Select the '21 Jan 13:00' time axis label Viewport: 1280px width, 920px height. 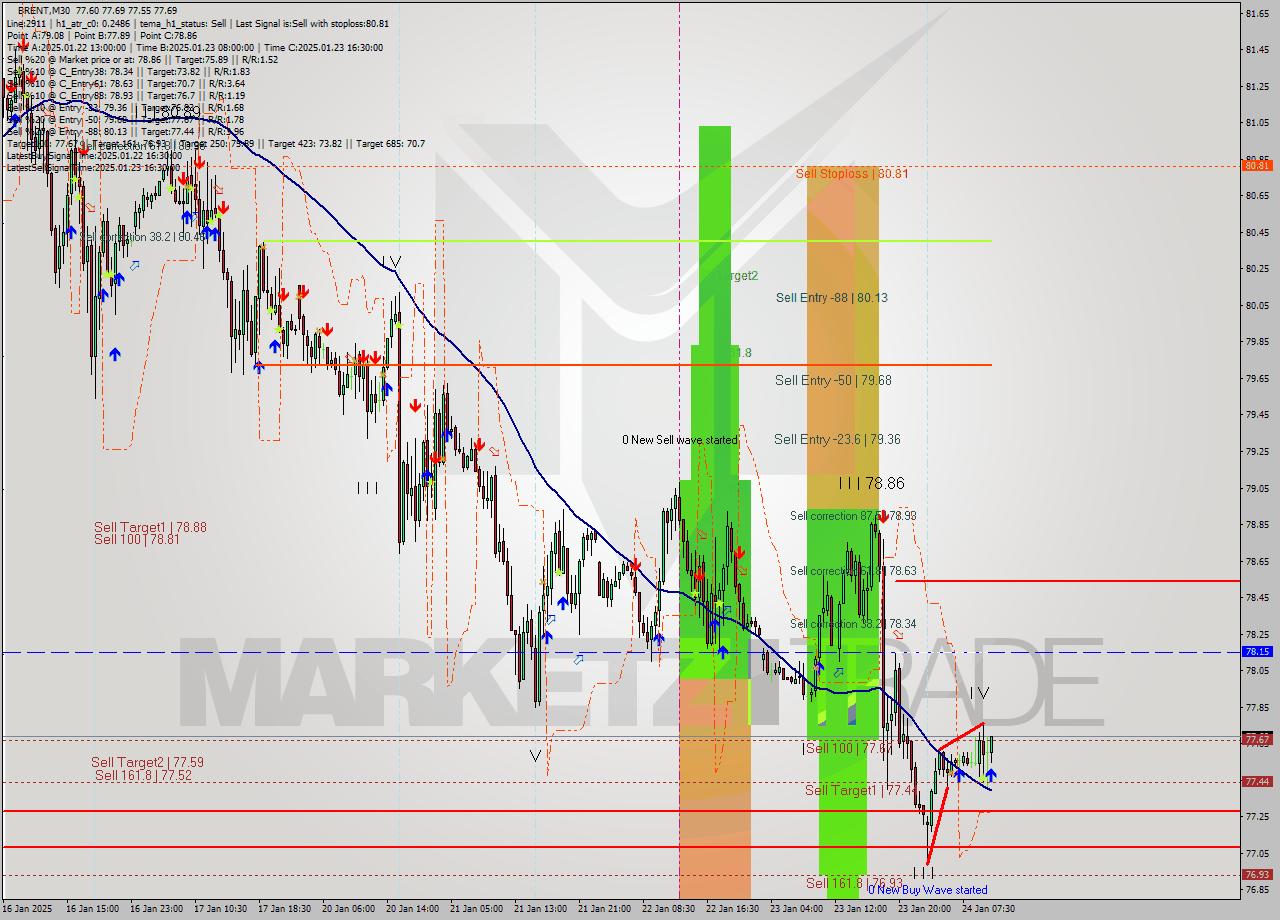(x=541, y=909)
